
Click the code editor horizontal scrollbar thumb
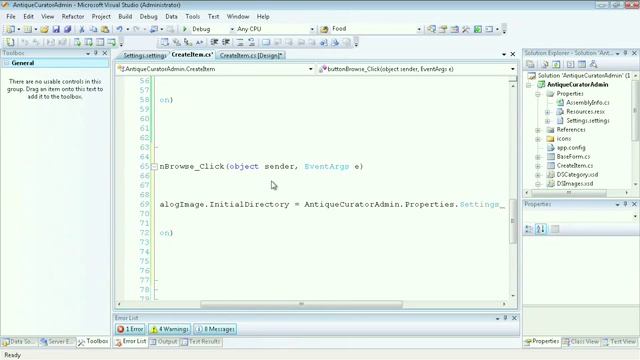point(301,304)
